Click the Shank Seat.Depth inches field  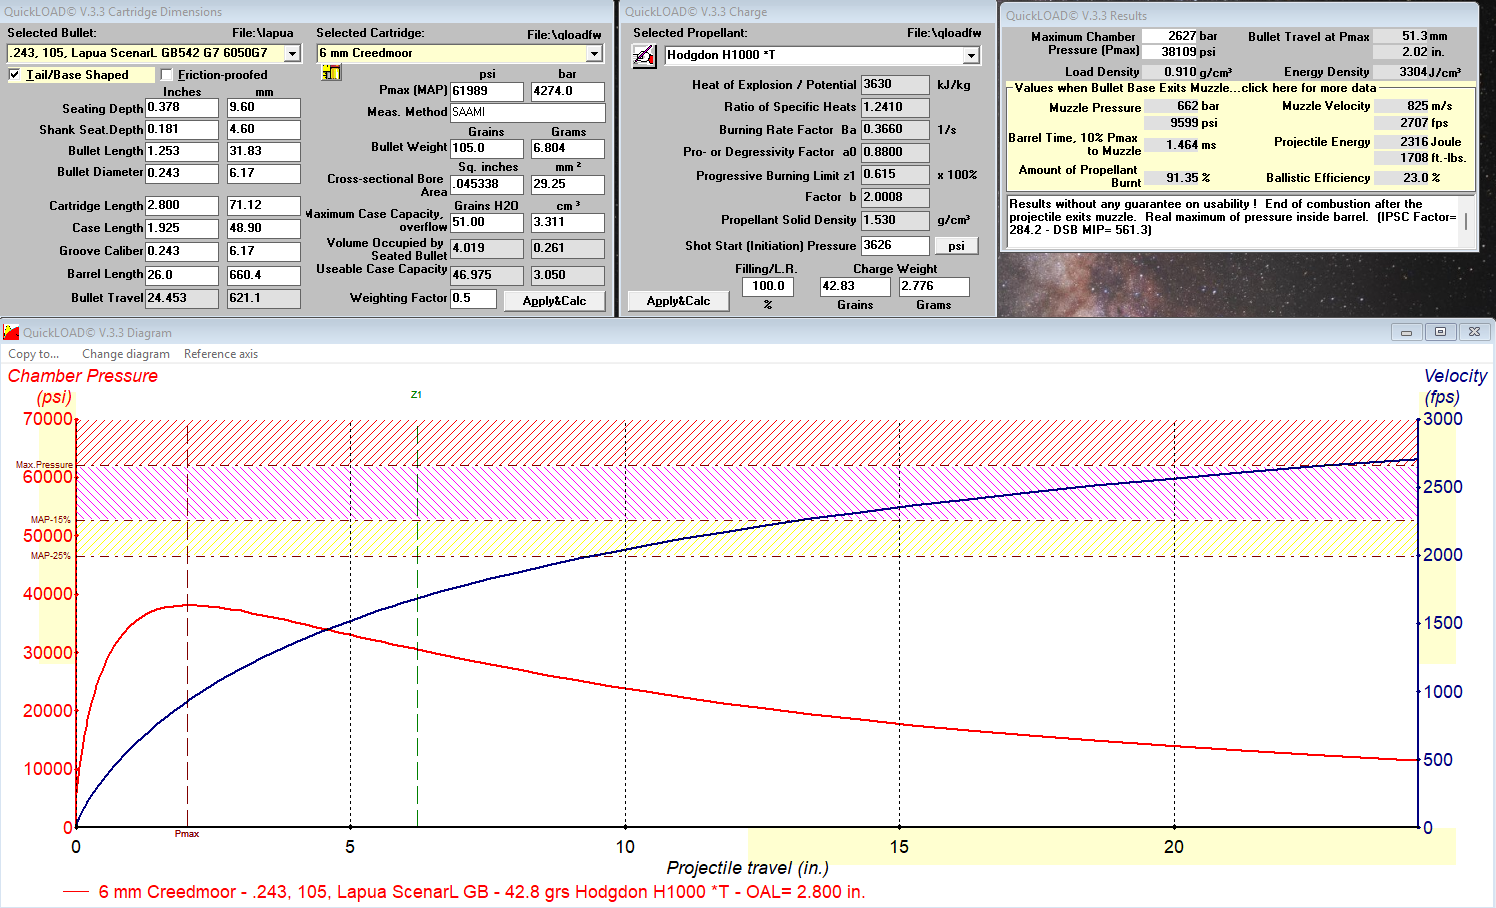point(182,129)
